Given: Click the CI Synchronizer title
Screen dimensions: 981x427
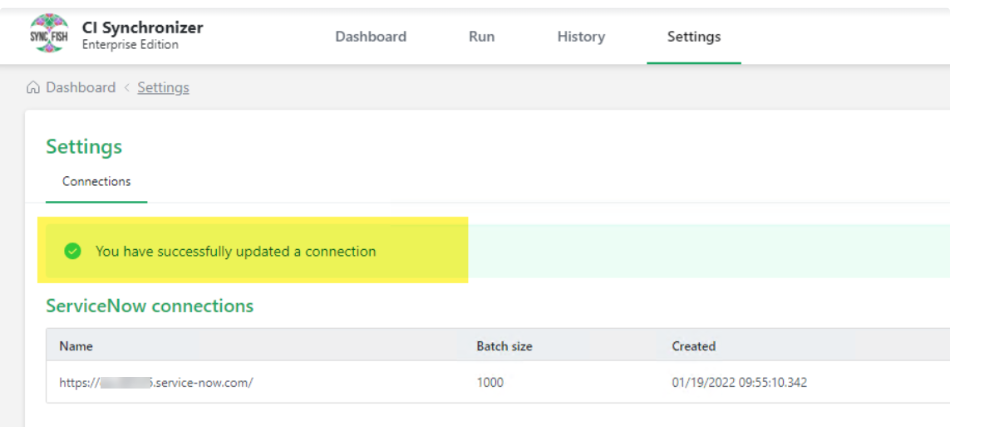Looking at the screenshot, I should [x=143, y=28].
